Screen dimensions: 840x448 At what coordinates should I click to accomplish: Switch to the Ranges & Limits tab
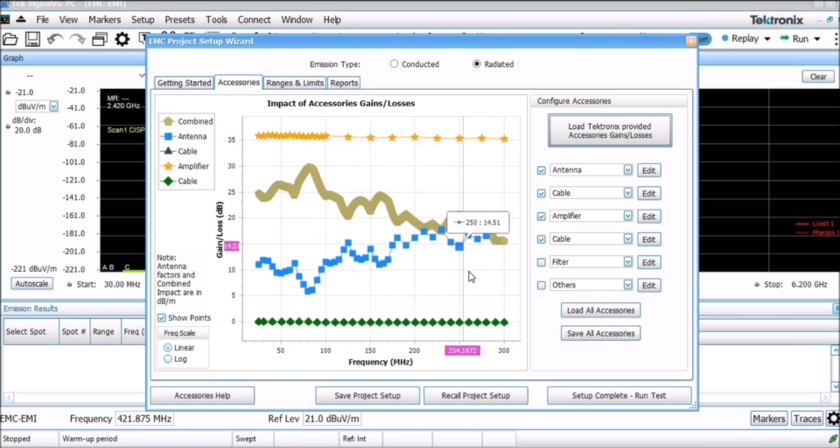point(294,83)
